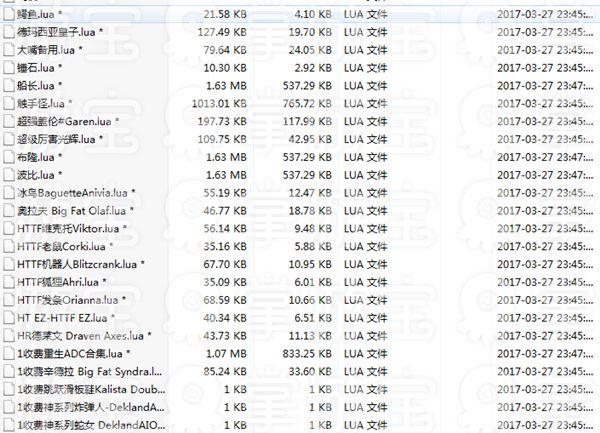Click the file icon beside 波比.lua
The height and width of the screenshot is (433, 600).
8,175
